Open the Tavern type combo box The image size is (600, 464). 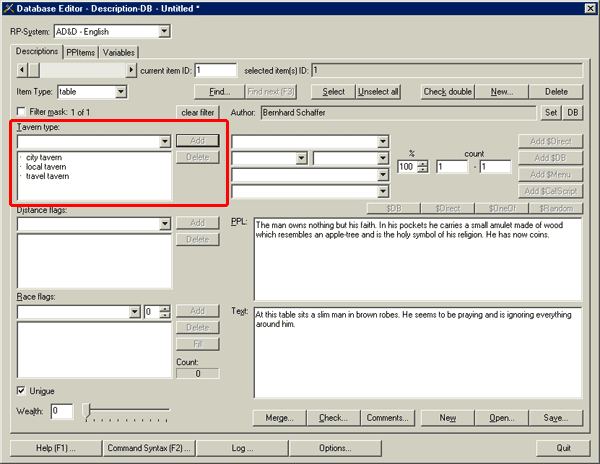[x=165, y=142]
